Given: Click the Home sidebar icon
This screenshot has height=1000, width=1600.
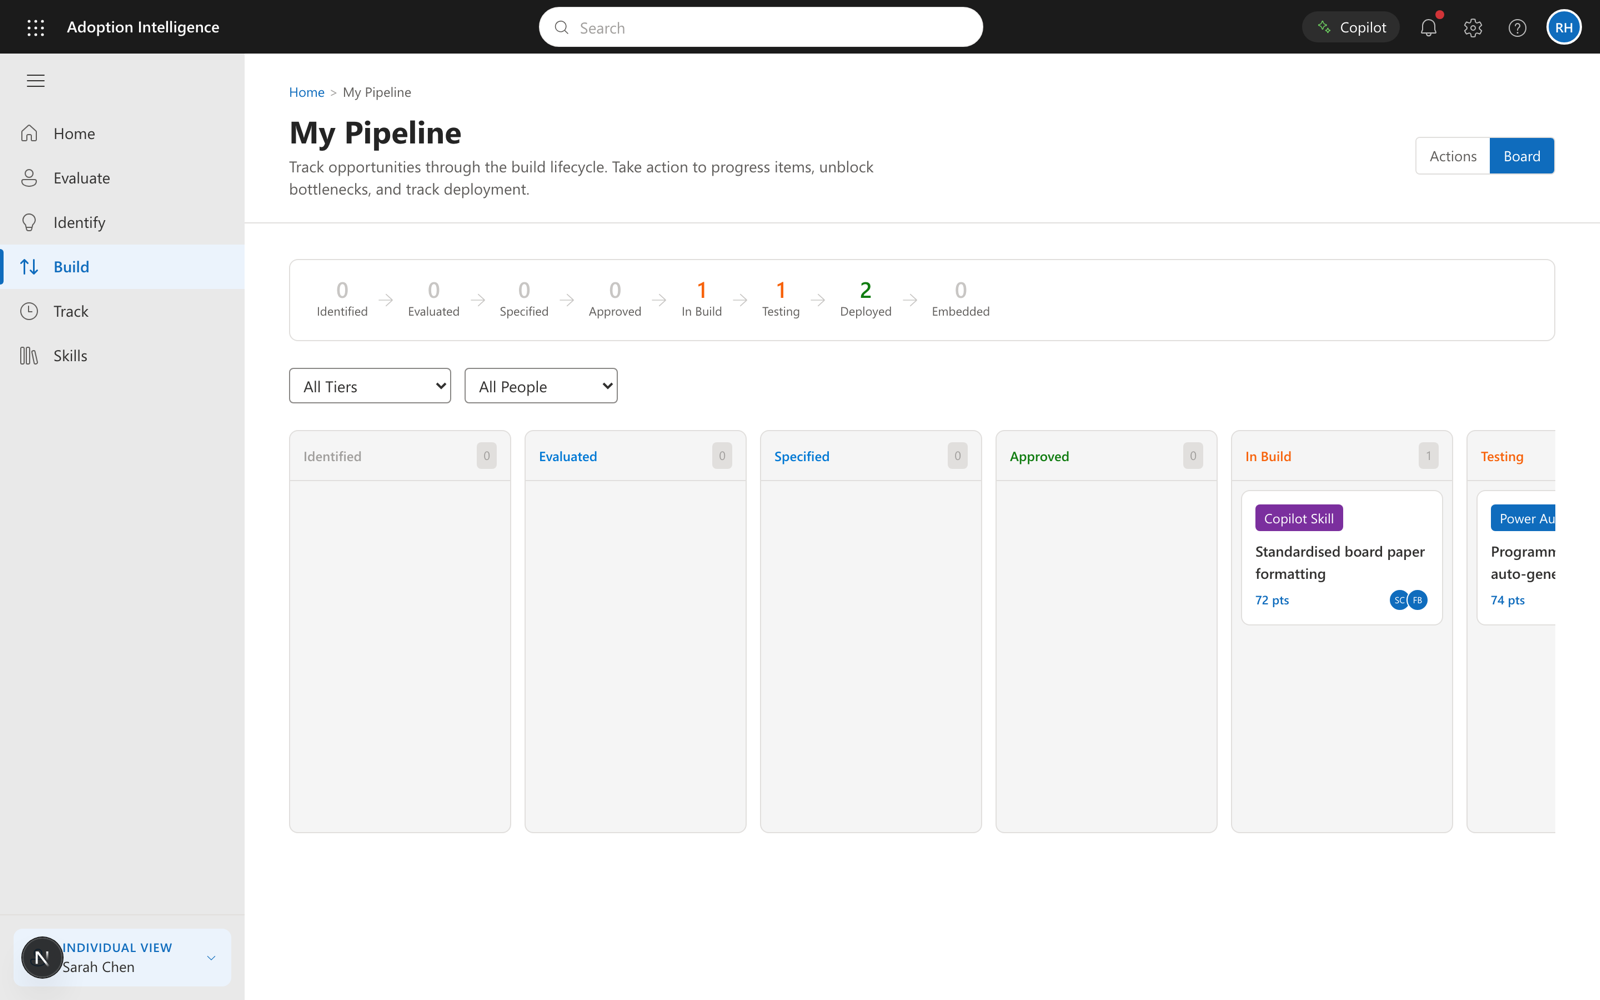Looking at the screenshot, I should point(29,133).
